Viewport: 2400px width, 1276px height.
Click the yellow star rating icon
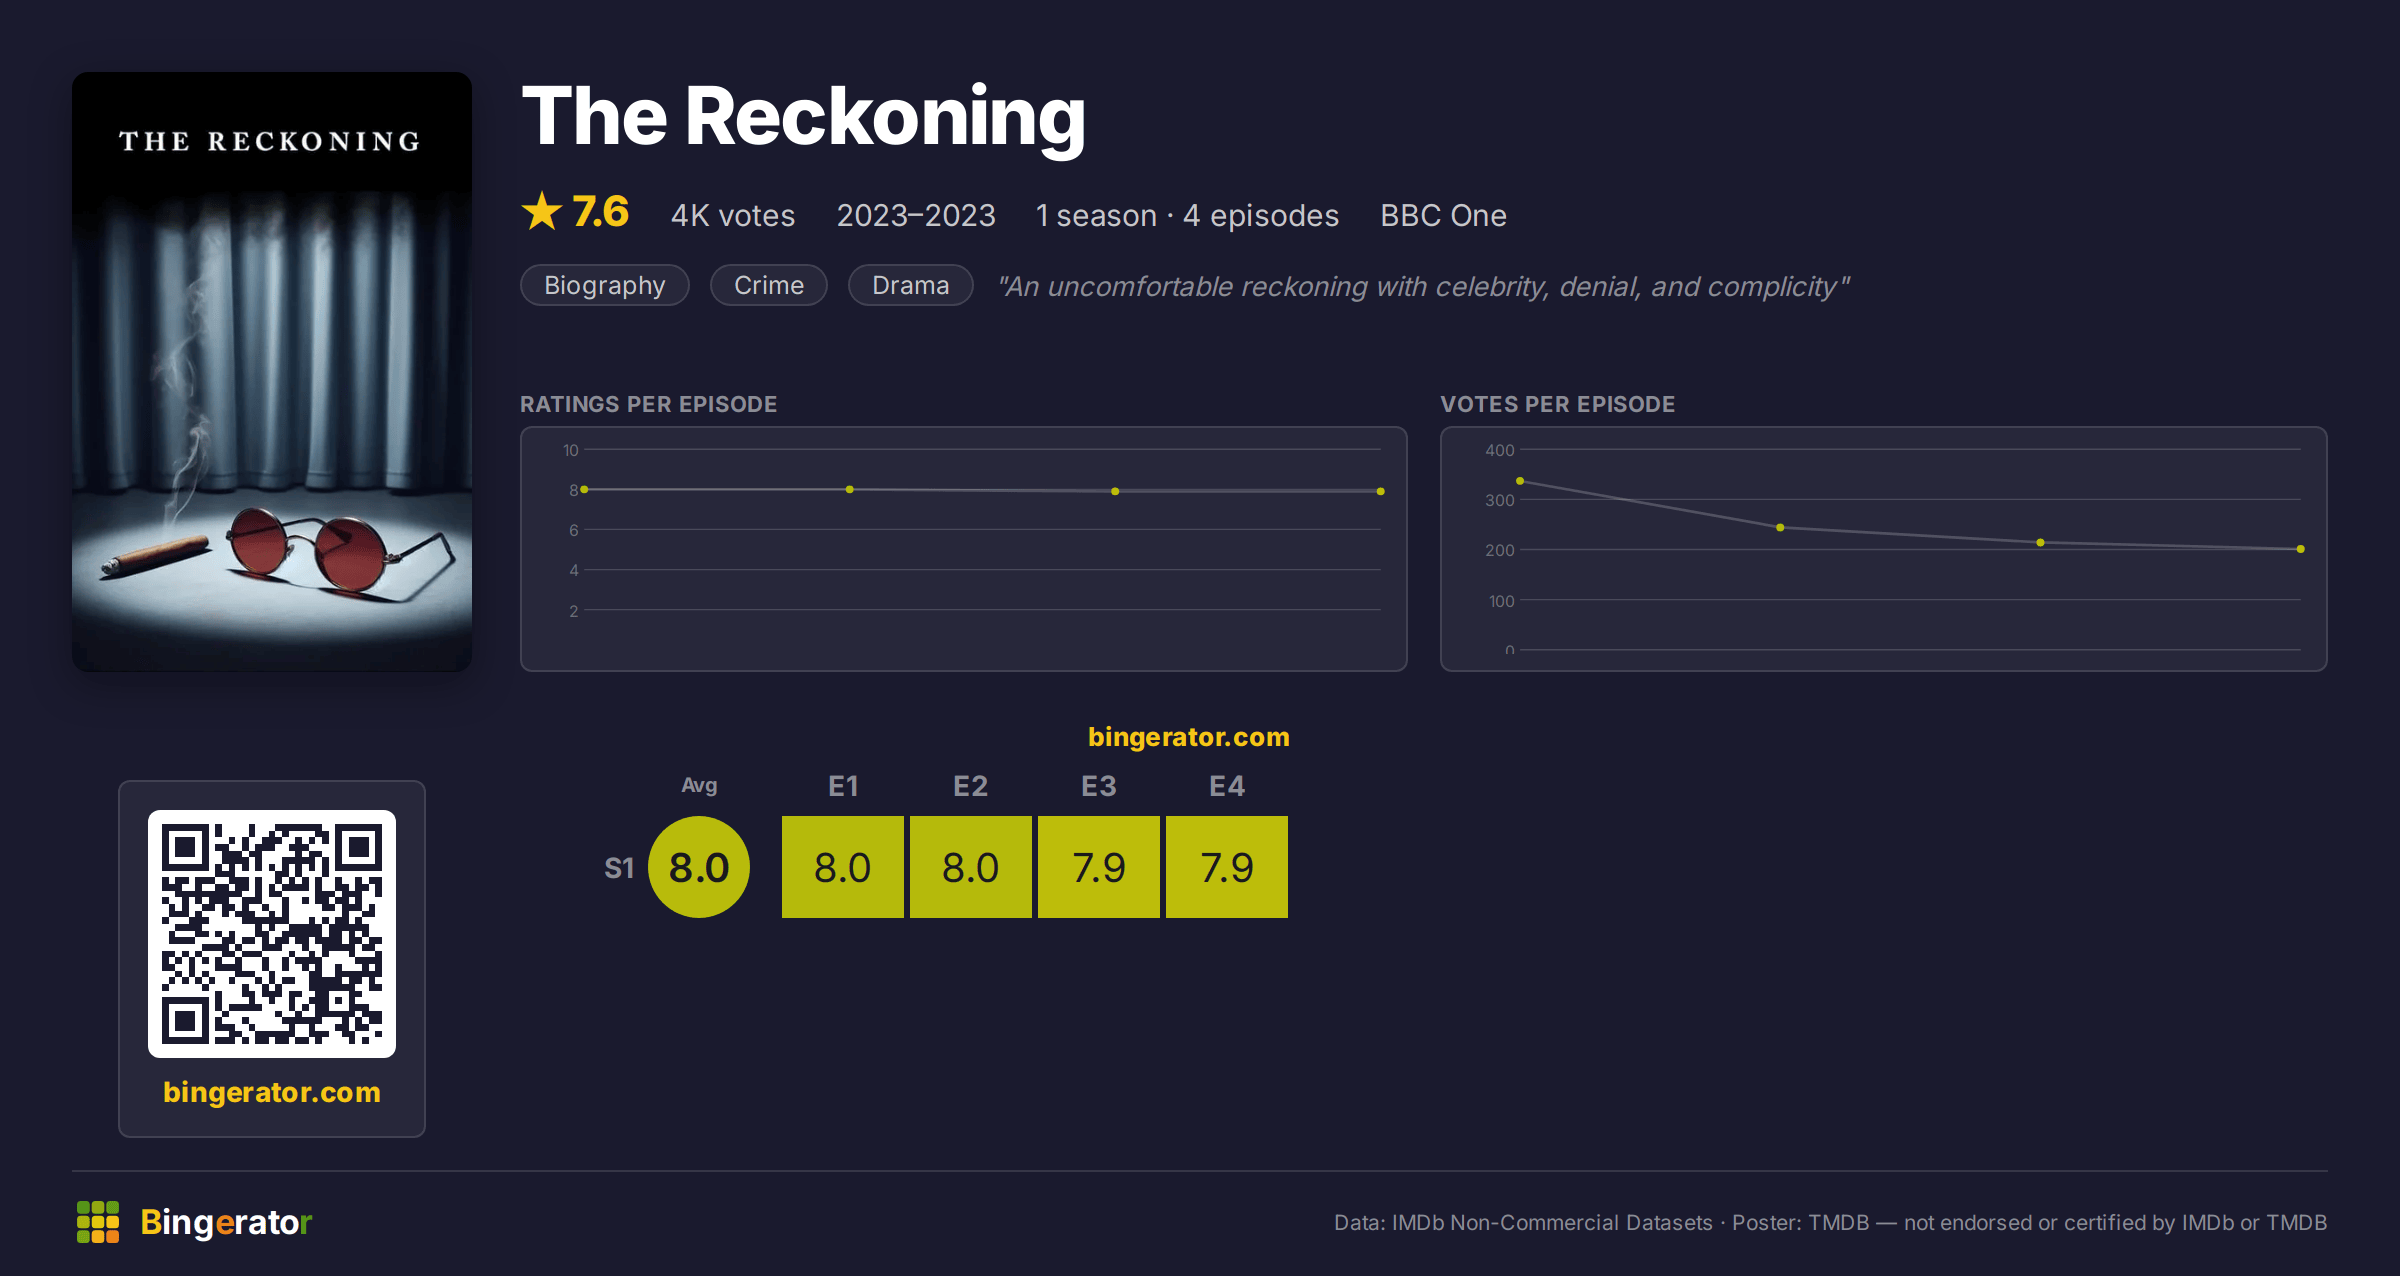pos(542,211)
